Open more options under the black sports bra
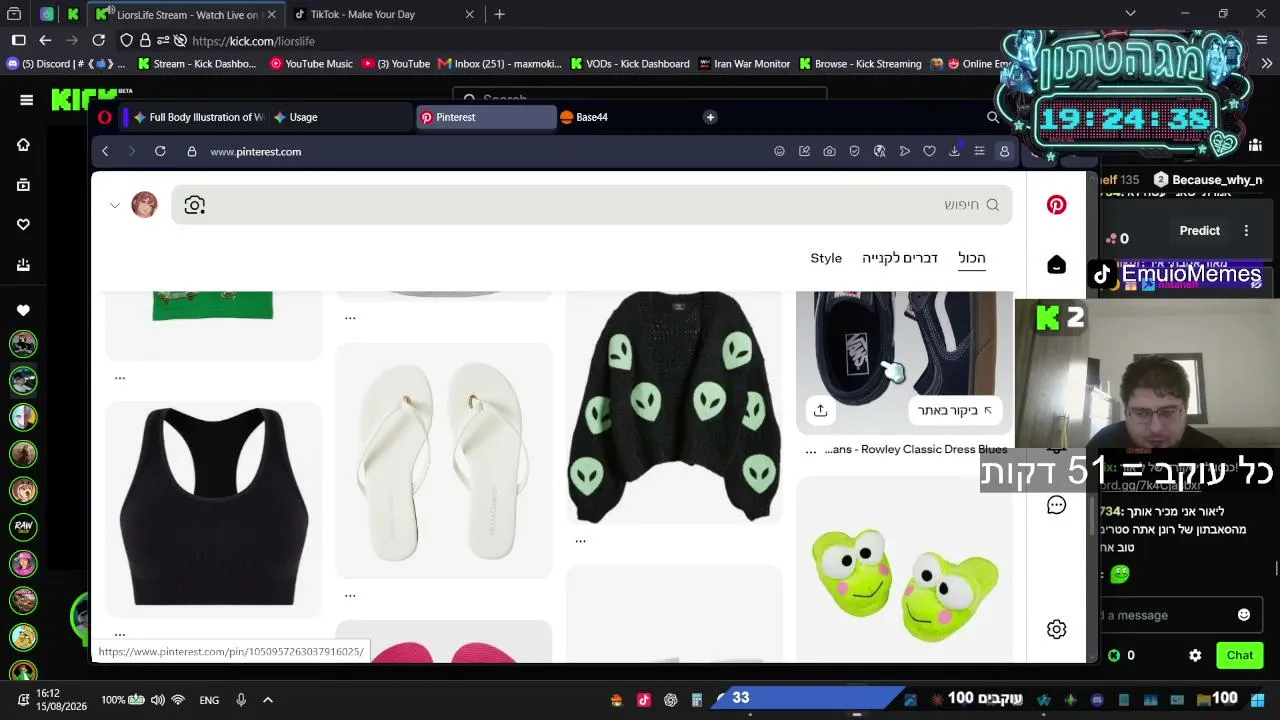 [120, 634]
